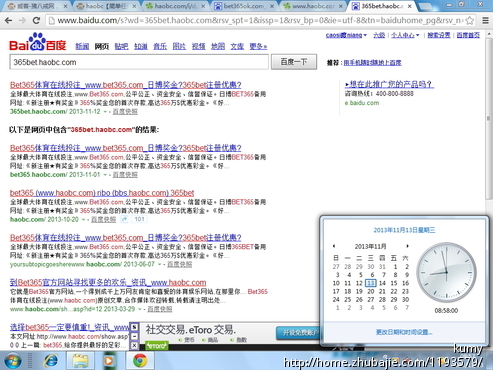The image size is (493, 370).
Task: Go to next month in the calendar
Action: click(407, 246)
